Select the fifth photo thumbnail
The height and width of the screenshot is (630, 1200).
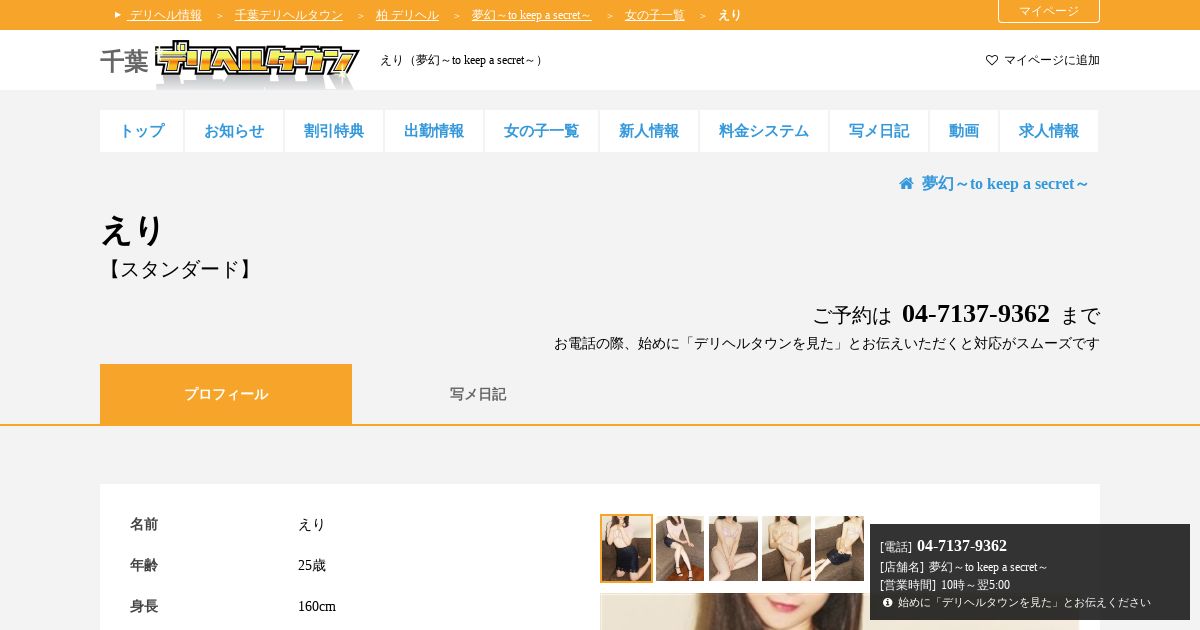click(x=839, y=548)
